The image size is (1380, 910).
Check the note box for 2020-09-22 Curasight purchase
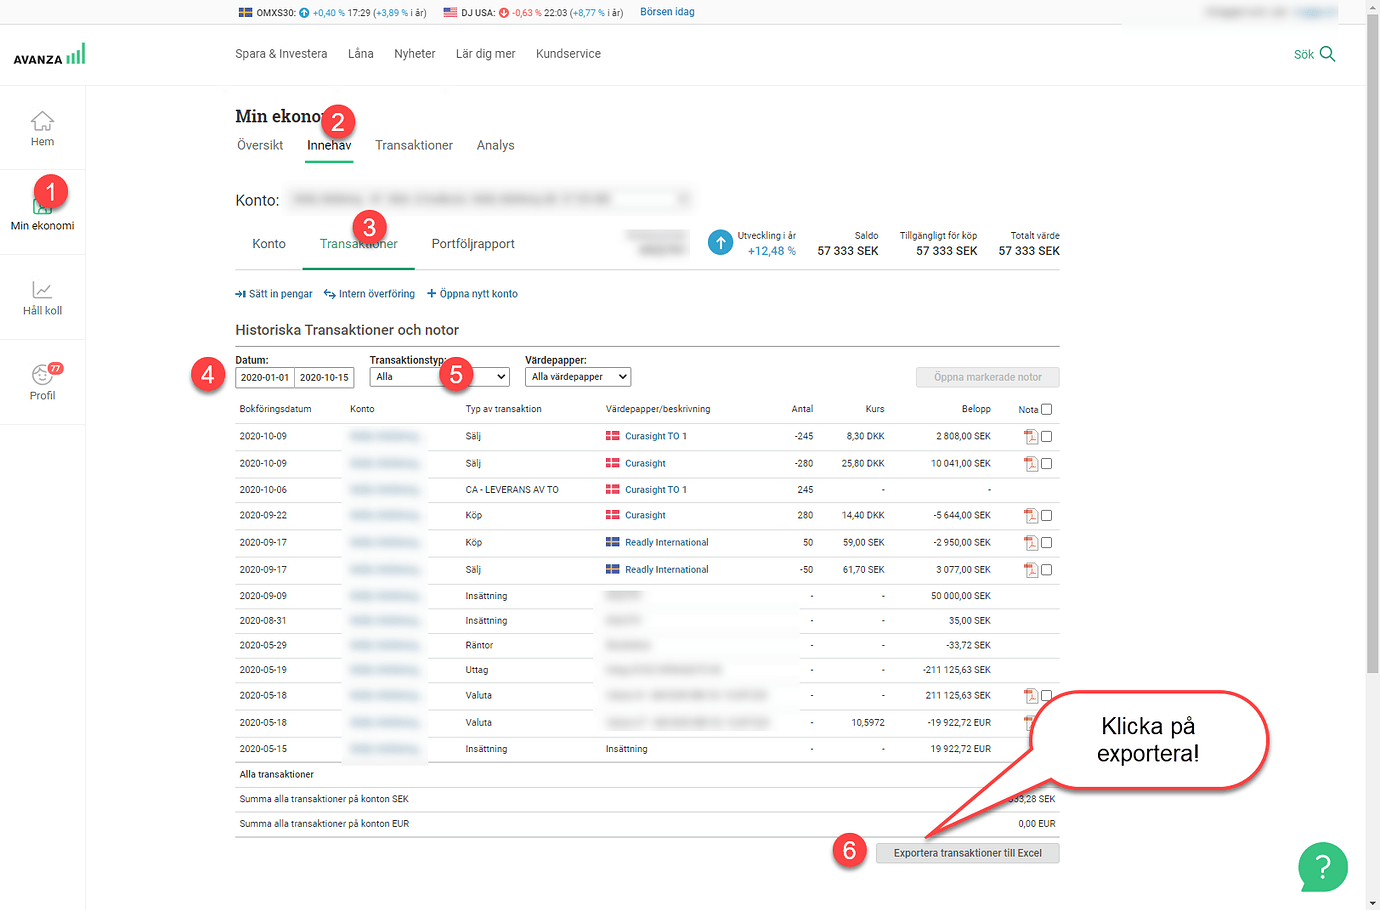coord(1046,516)
